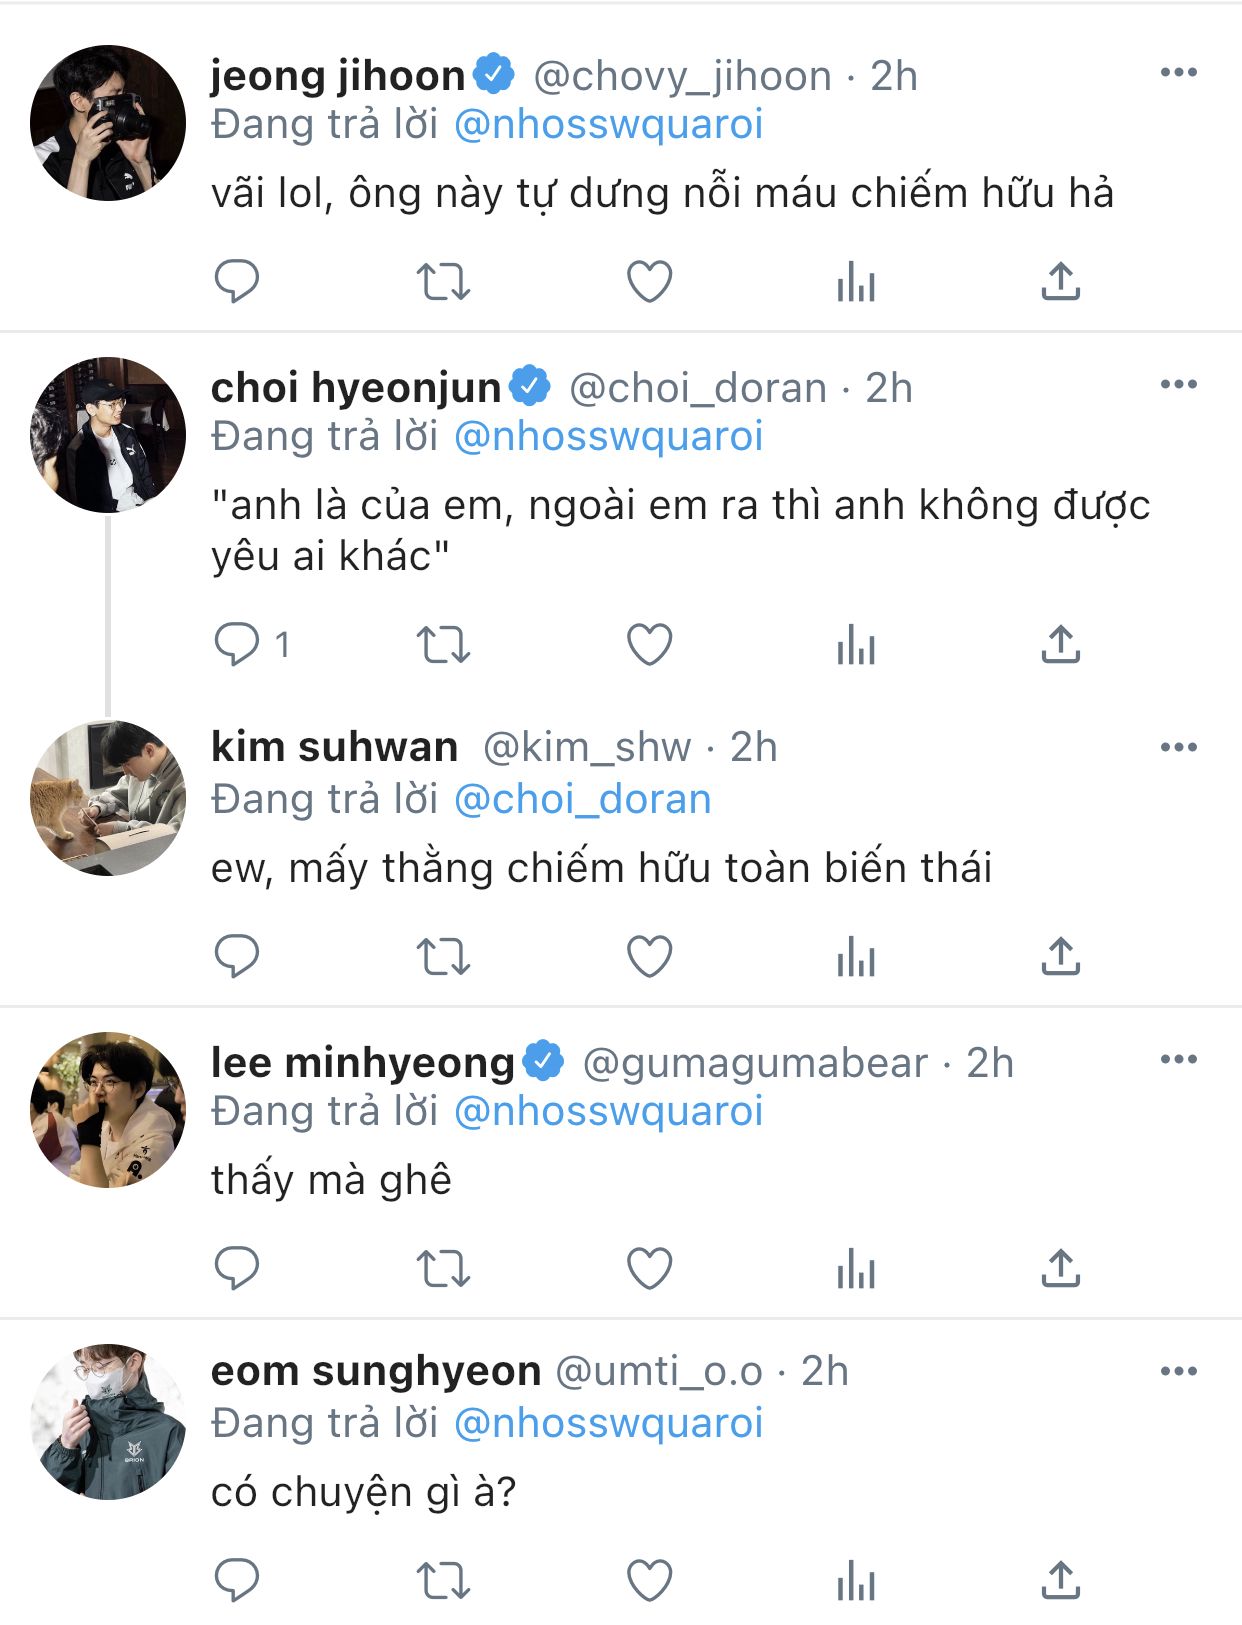Open more options menu on kim suhwan's tweet
This screenshot has width=1242, height=1625.
click(x=1178, y=747)
